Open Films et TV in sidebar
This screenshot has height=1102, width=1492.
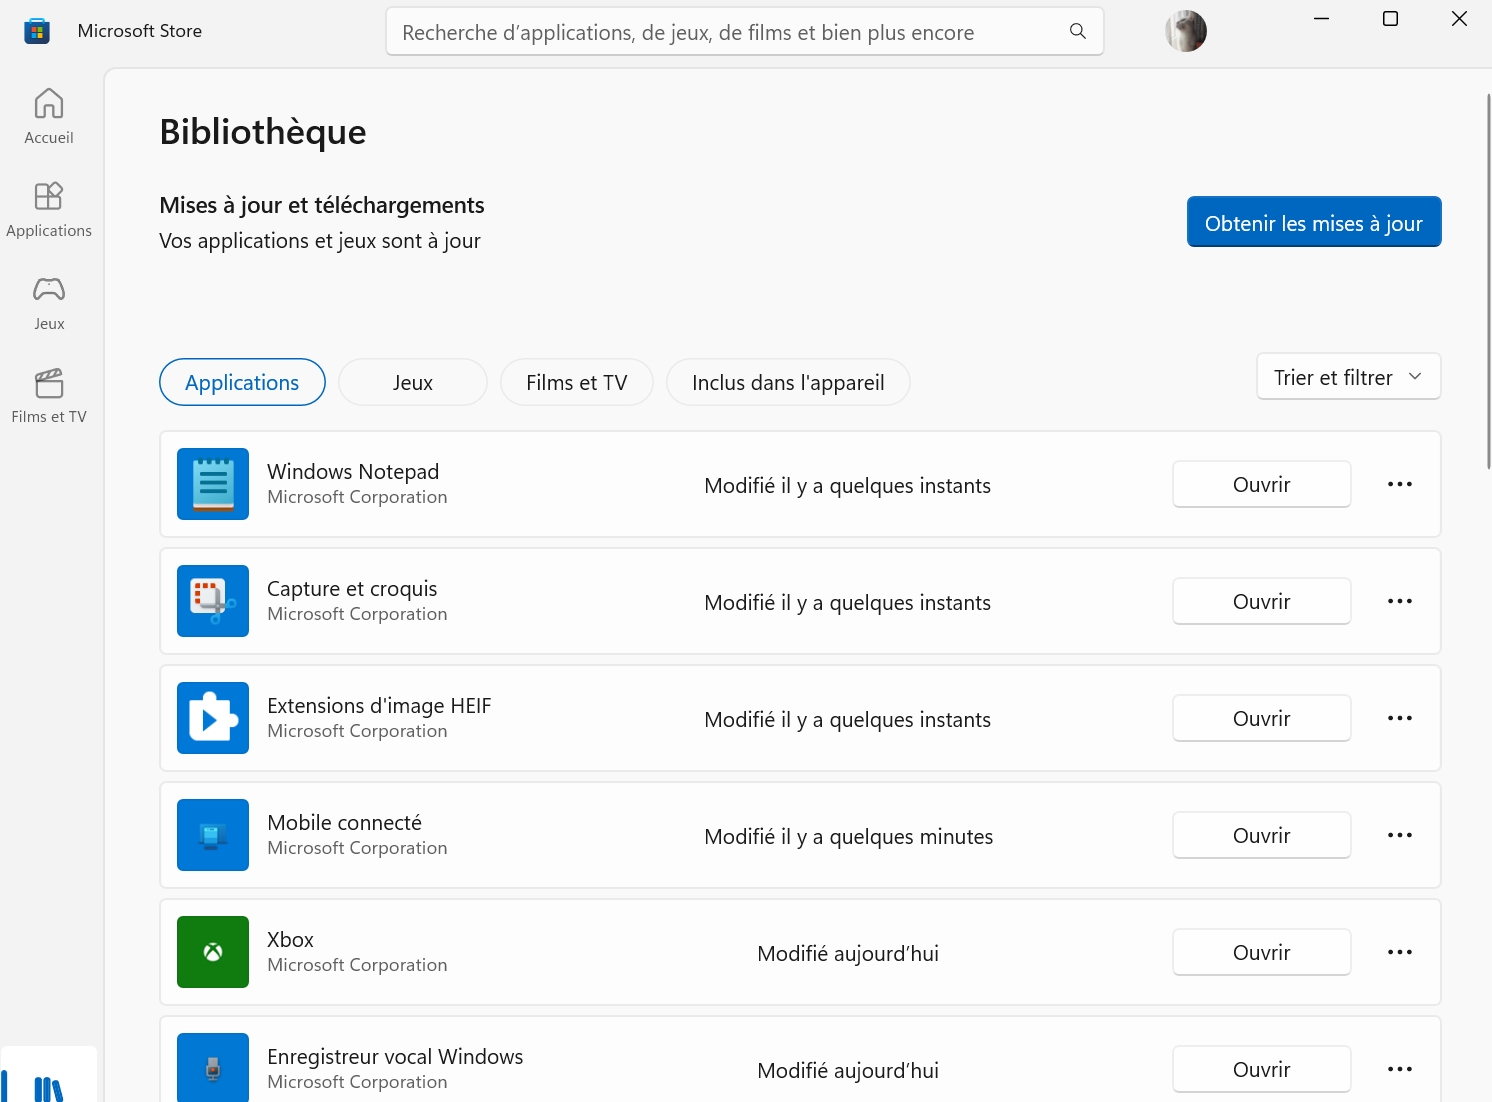tap(49, 396)
